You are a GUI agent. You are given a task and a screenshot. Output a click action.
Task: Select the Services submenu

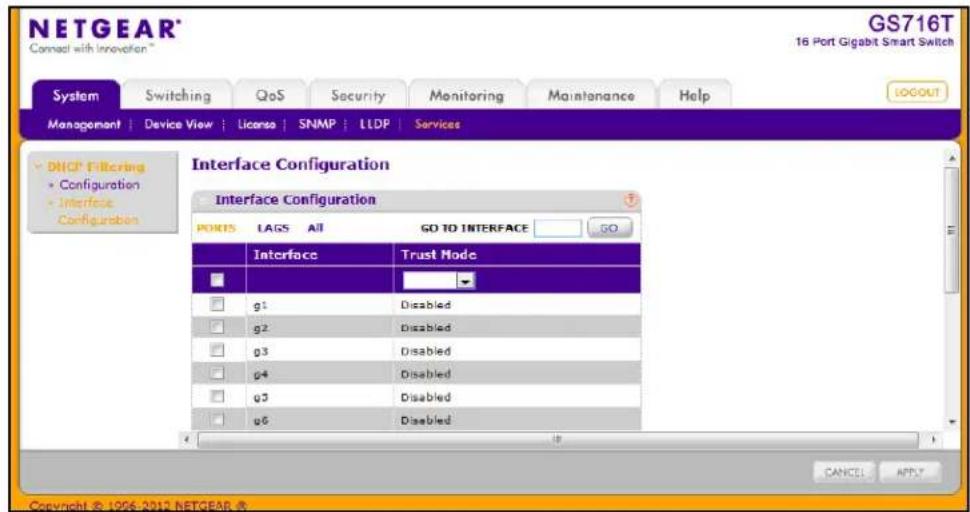pyautogui.click(x=437, y=124)
